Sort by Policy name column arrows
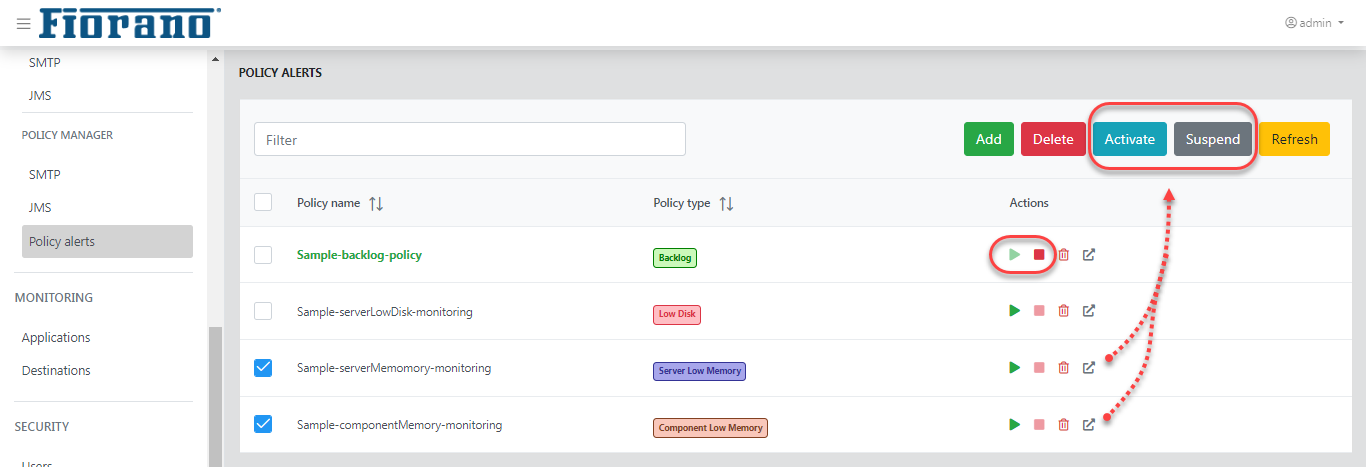Screen dimensions: 1366x467 (376, 203)
